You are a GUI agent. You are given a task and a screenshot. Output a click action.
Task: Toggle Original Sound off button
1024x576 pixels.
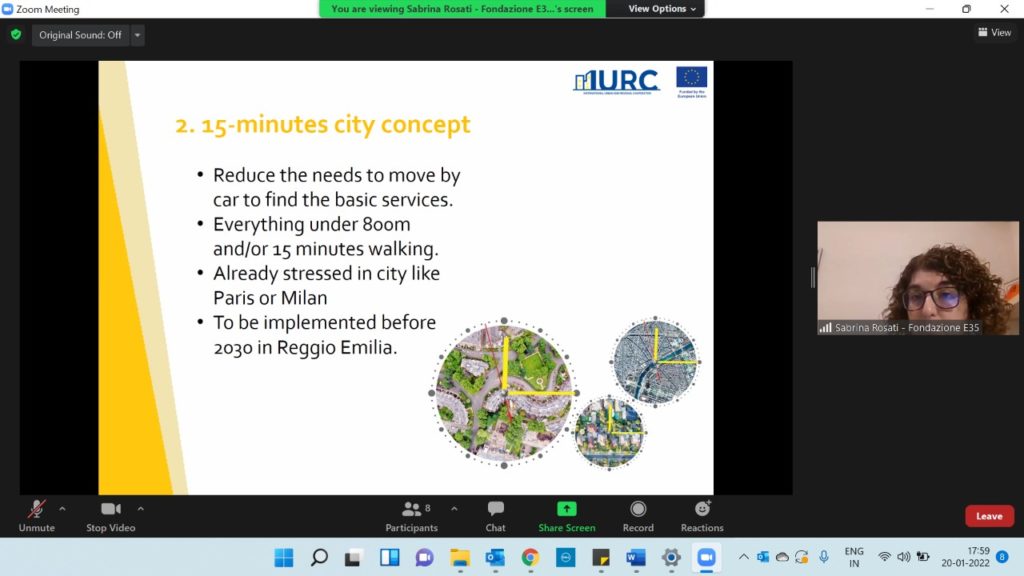pos(80,35)
